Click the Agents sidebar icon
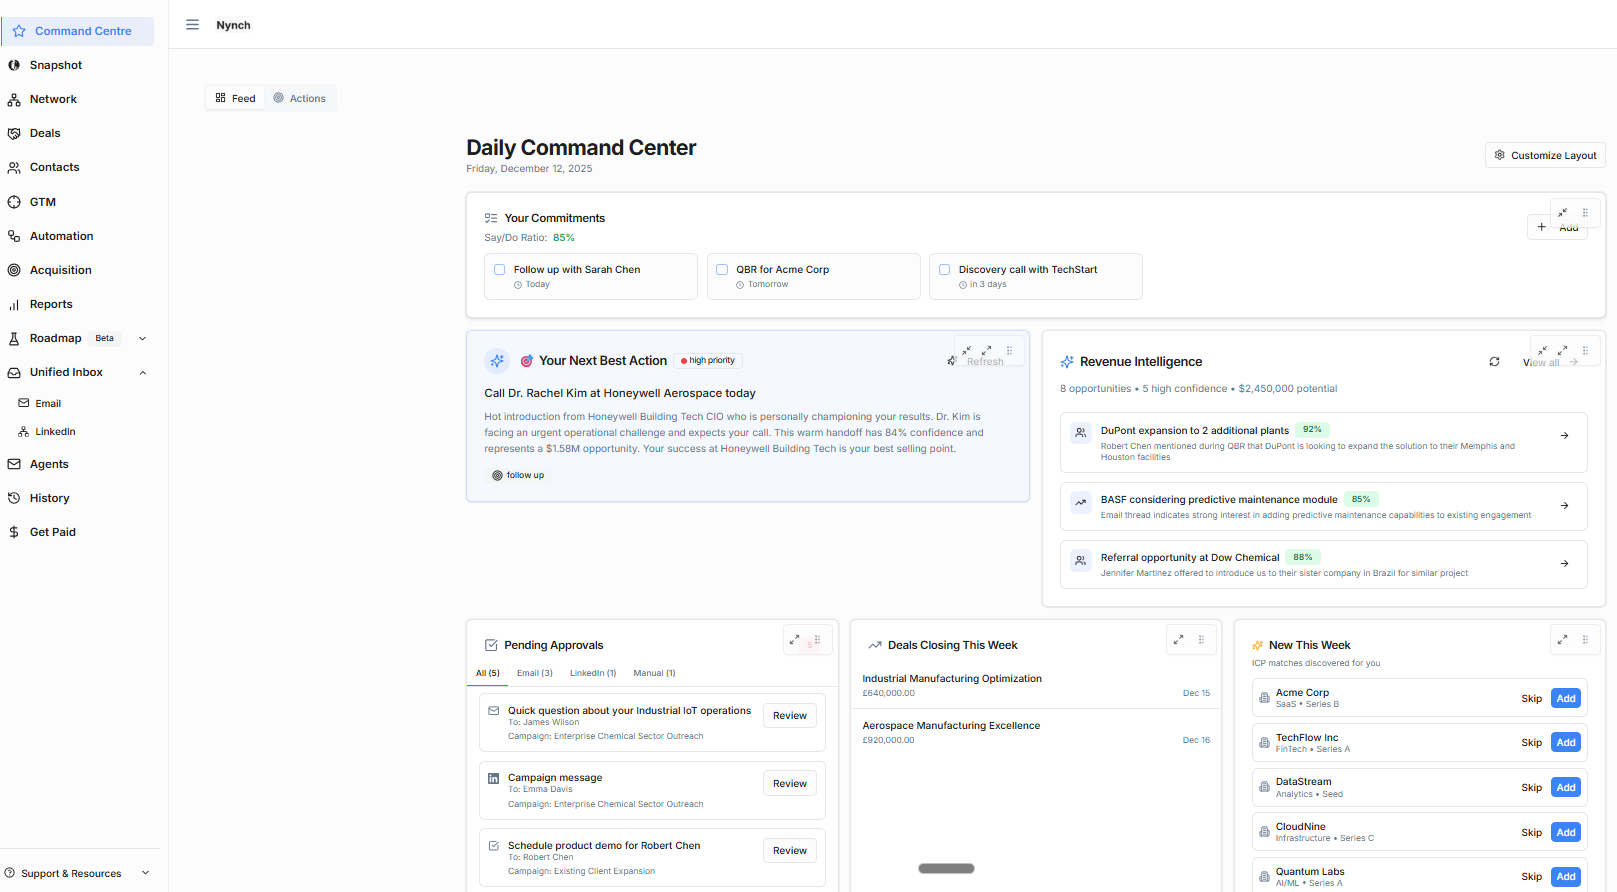The height and width of the screenshot is (892, 1617). click(14, 464)
